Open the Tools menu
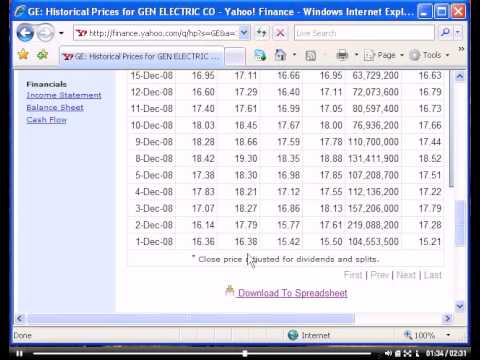Viewport: 480px width, 360px height. pos(430,55)
